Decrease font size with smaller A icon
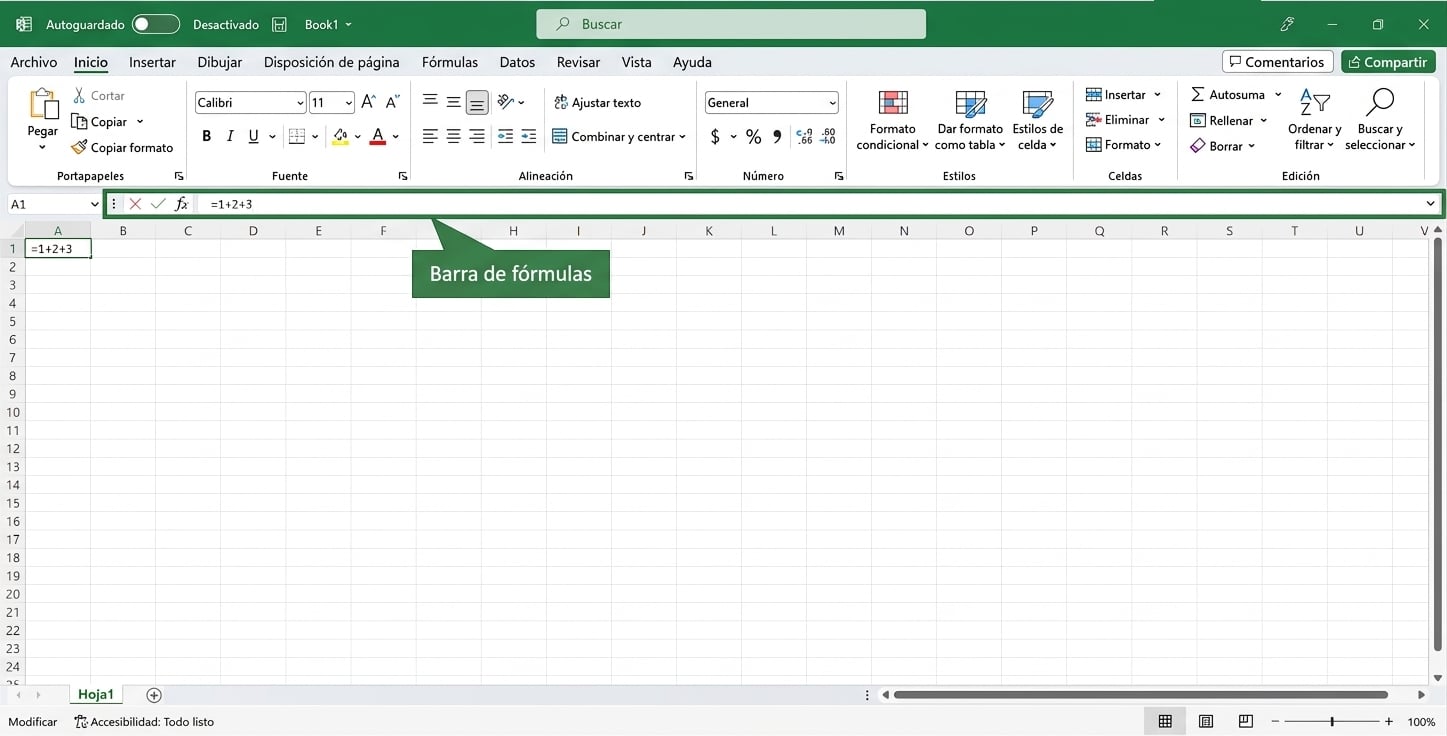 click(x=392, y=102)
